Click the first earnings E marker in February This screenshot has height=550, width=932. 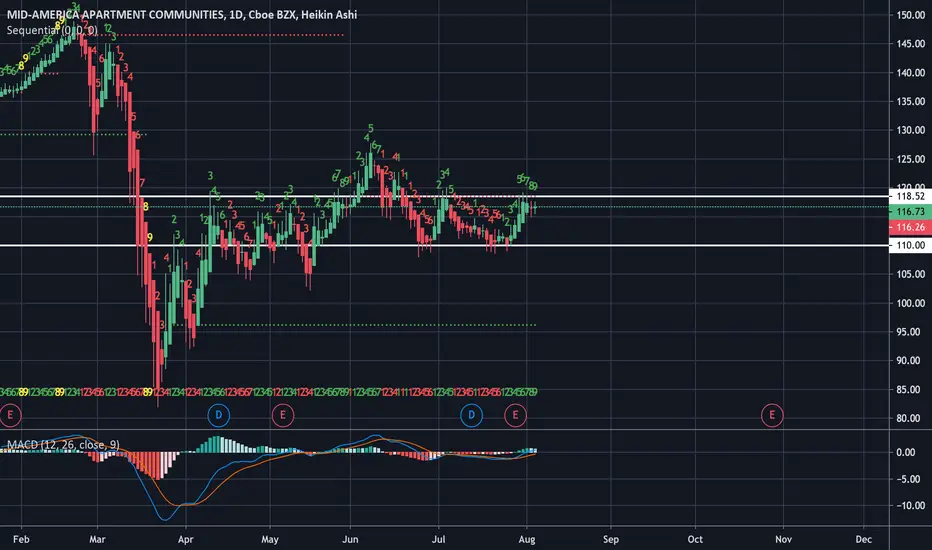point(10,415)
